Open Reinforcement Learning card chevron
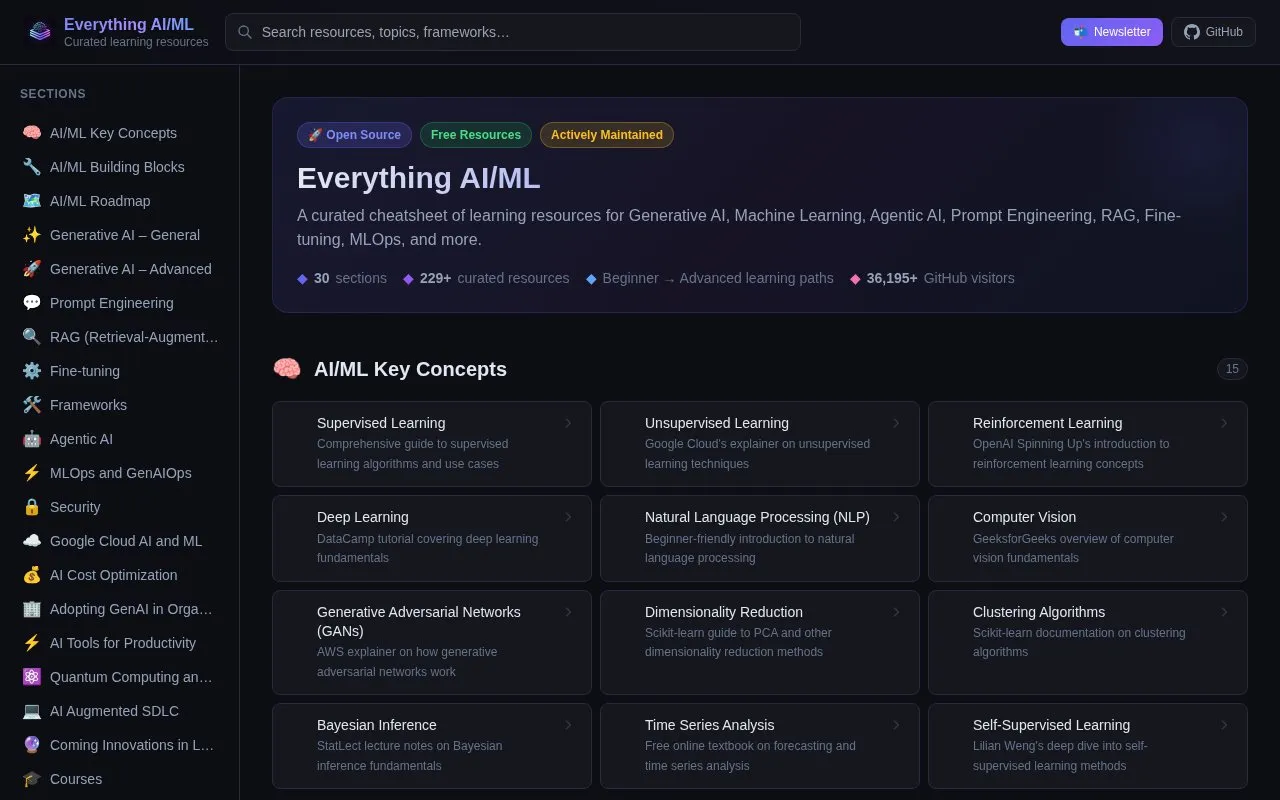 pos(1224,423)
